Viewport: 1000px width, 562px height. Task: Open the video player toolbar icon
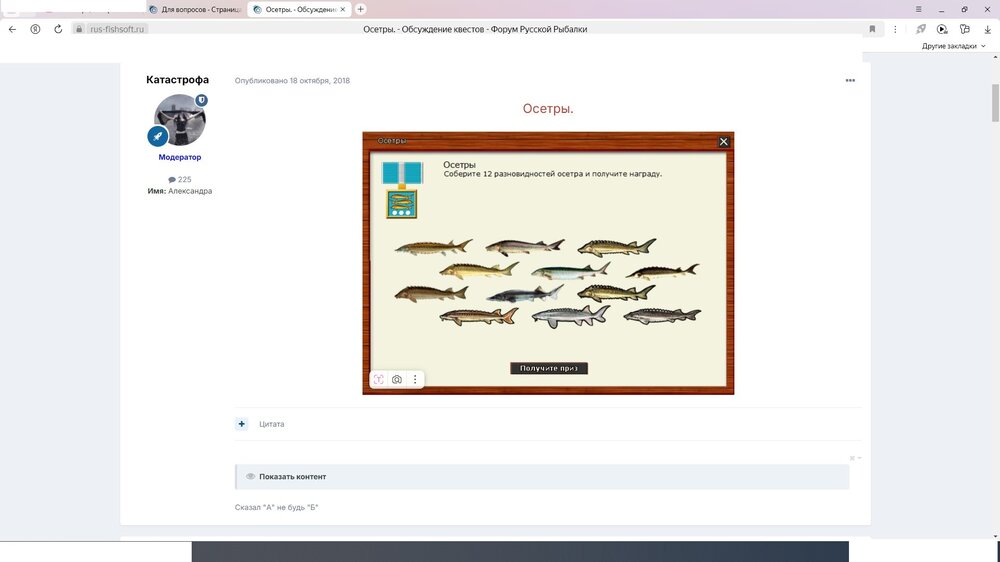point(942,29)
